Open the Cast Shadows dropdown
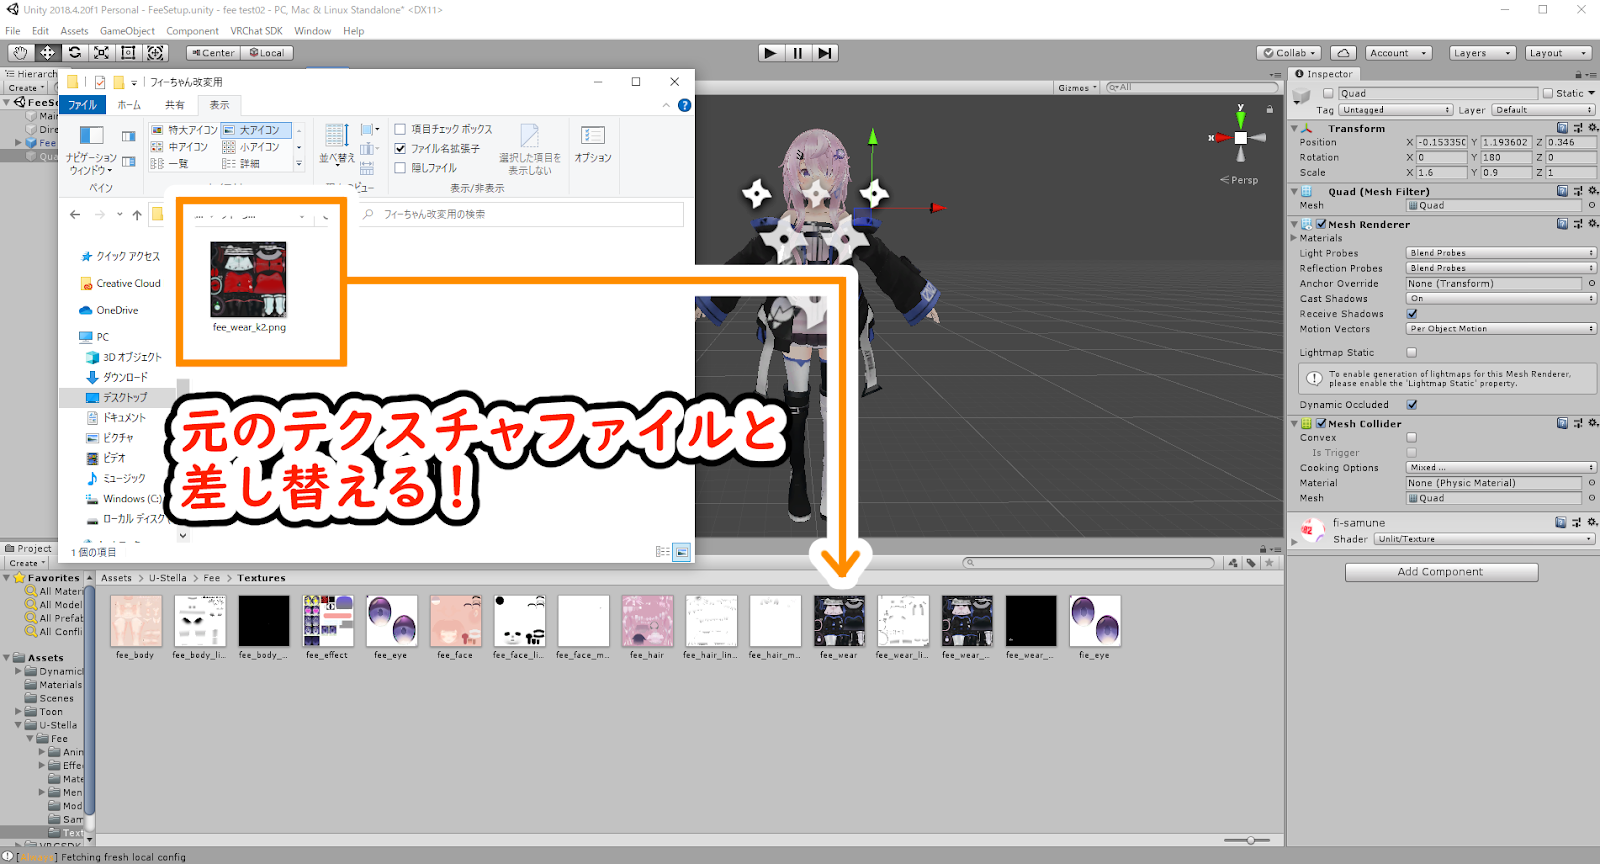 click(1501, 299)
